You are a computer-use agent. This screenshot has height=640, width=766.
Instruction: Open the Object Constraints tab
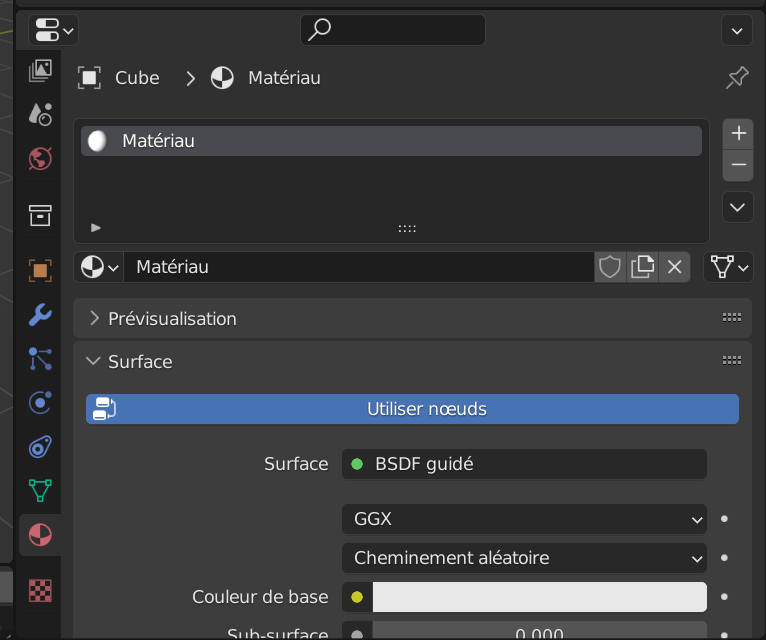pyautogui.click(x=40, y=446)
